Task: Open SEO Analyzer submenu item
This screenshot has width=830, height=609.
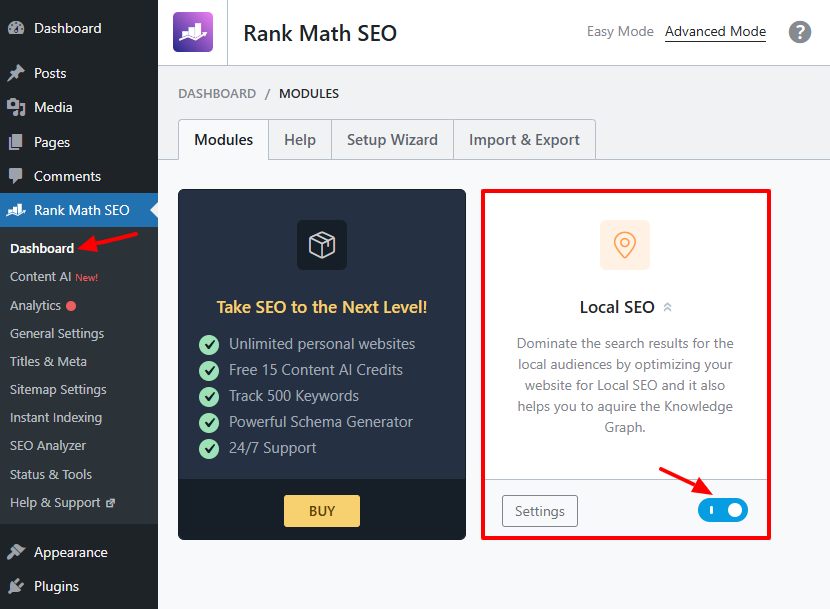Action: [x=48, y=446]
